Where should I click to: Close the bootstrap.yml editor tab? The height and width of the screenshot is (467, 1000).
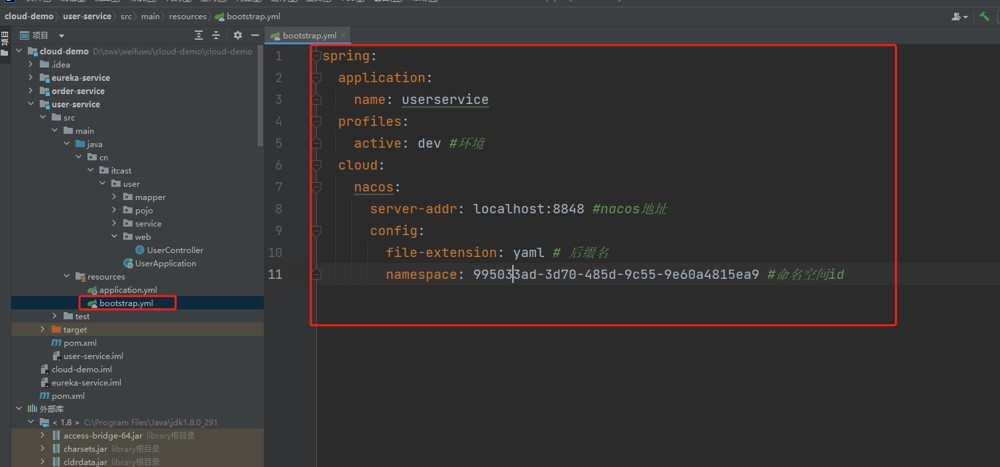pyautogui.click(x=343, y=36)
